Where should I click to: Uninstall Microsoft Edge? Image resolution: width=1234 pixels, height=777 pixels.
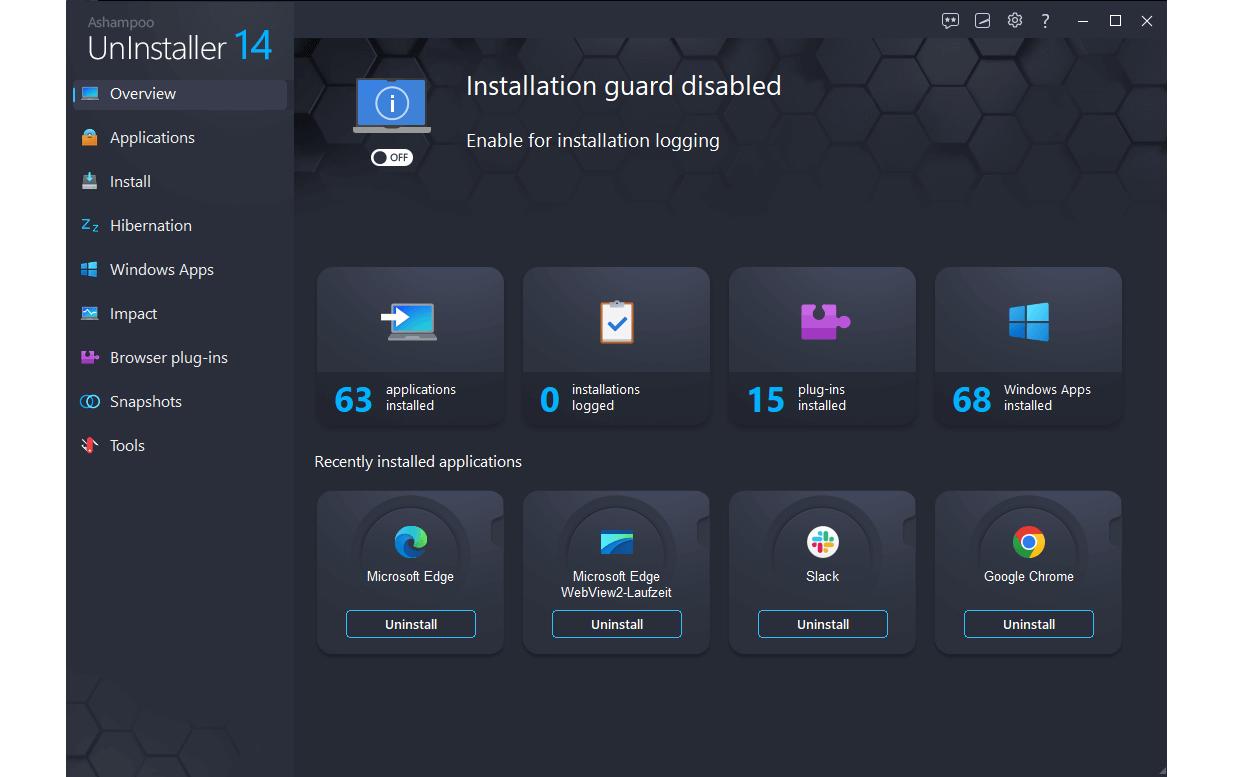(411, 624)
